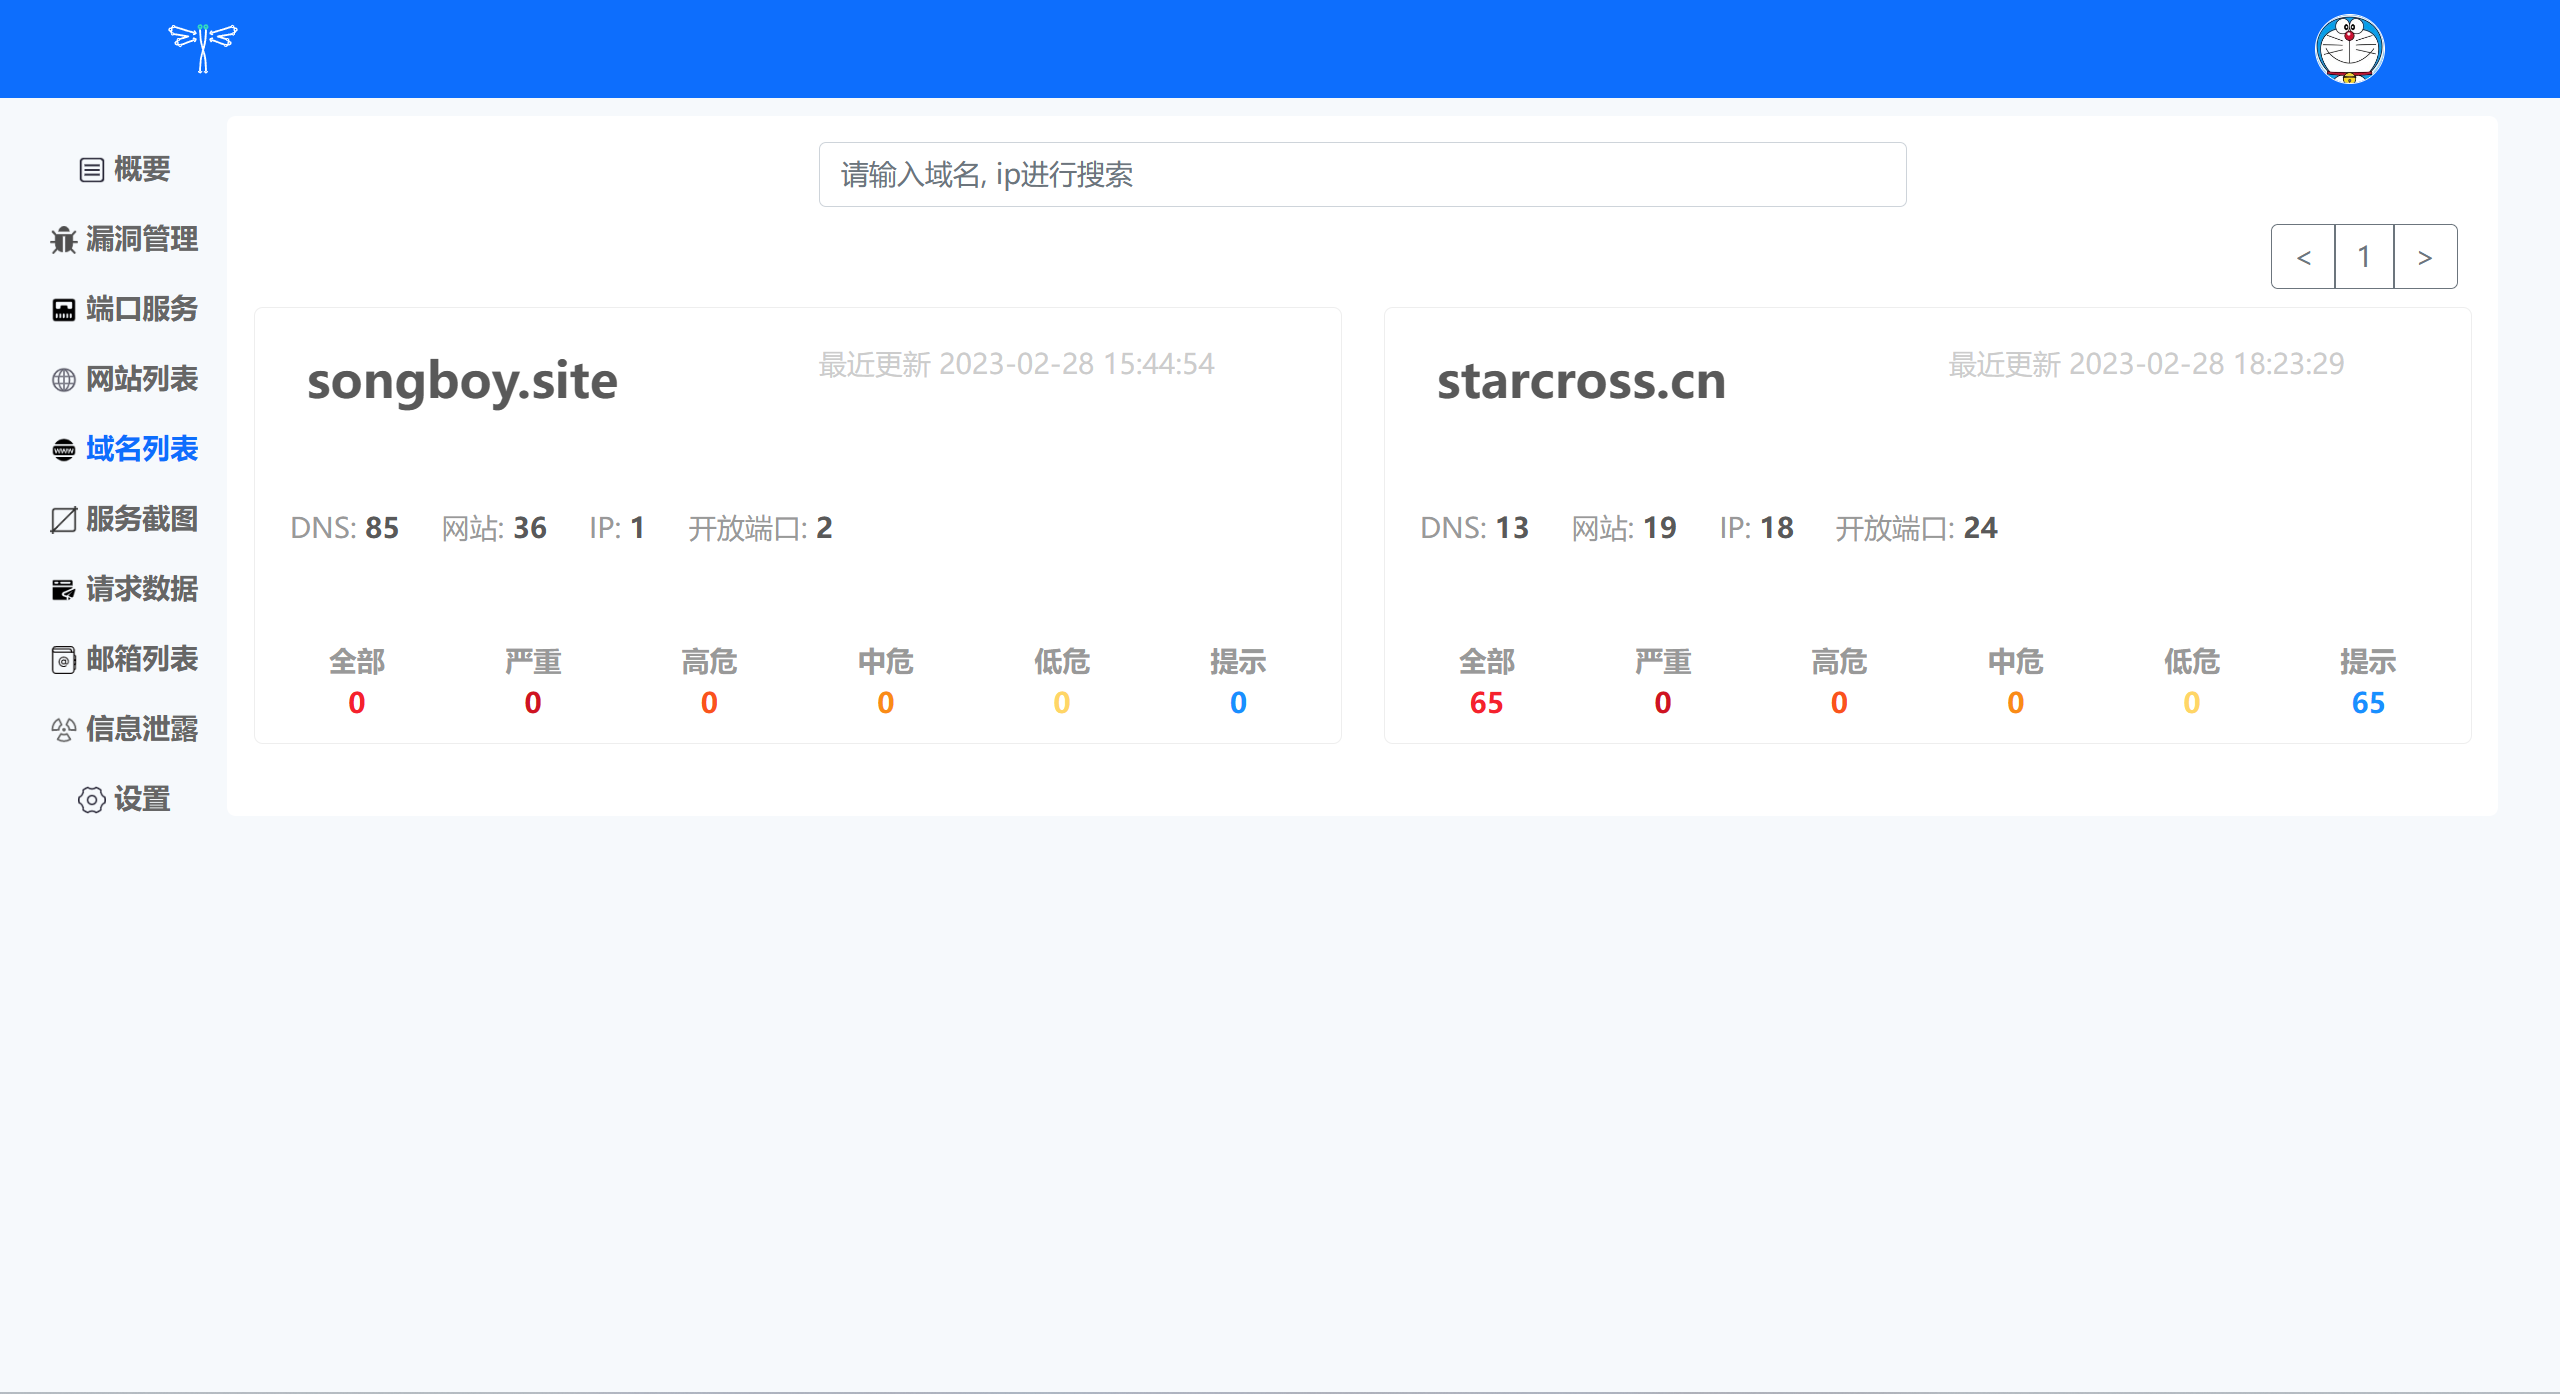The width and height of the screenshot is (2560, 1394).
Task: Click the bug icon for 漏洞管理
Action: point(64,240)
